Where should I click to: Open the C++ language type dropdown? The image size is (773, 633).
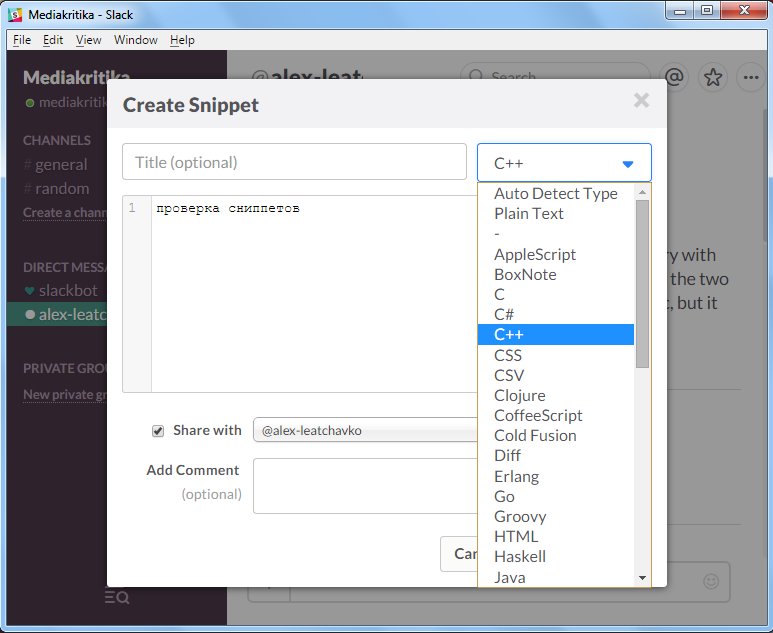[x=564, y=163]
